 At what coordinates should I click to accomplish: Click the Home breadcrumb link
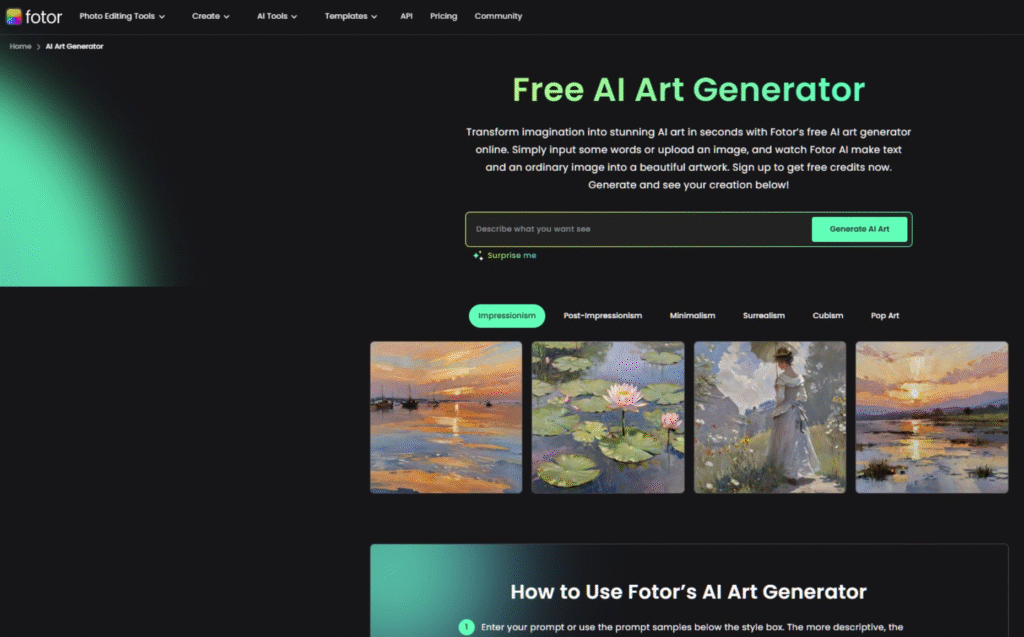(x=20, y=46)
